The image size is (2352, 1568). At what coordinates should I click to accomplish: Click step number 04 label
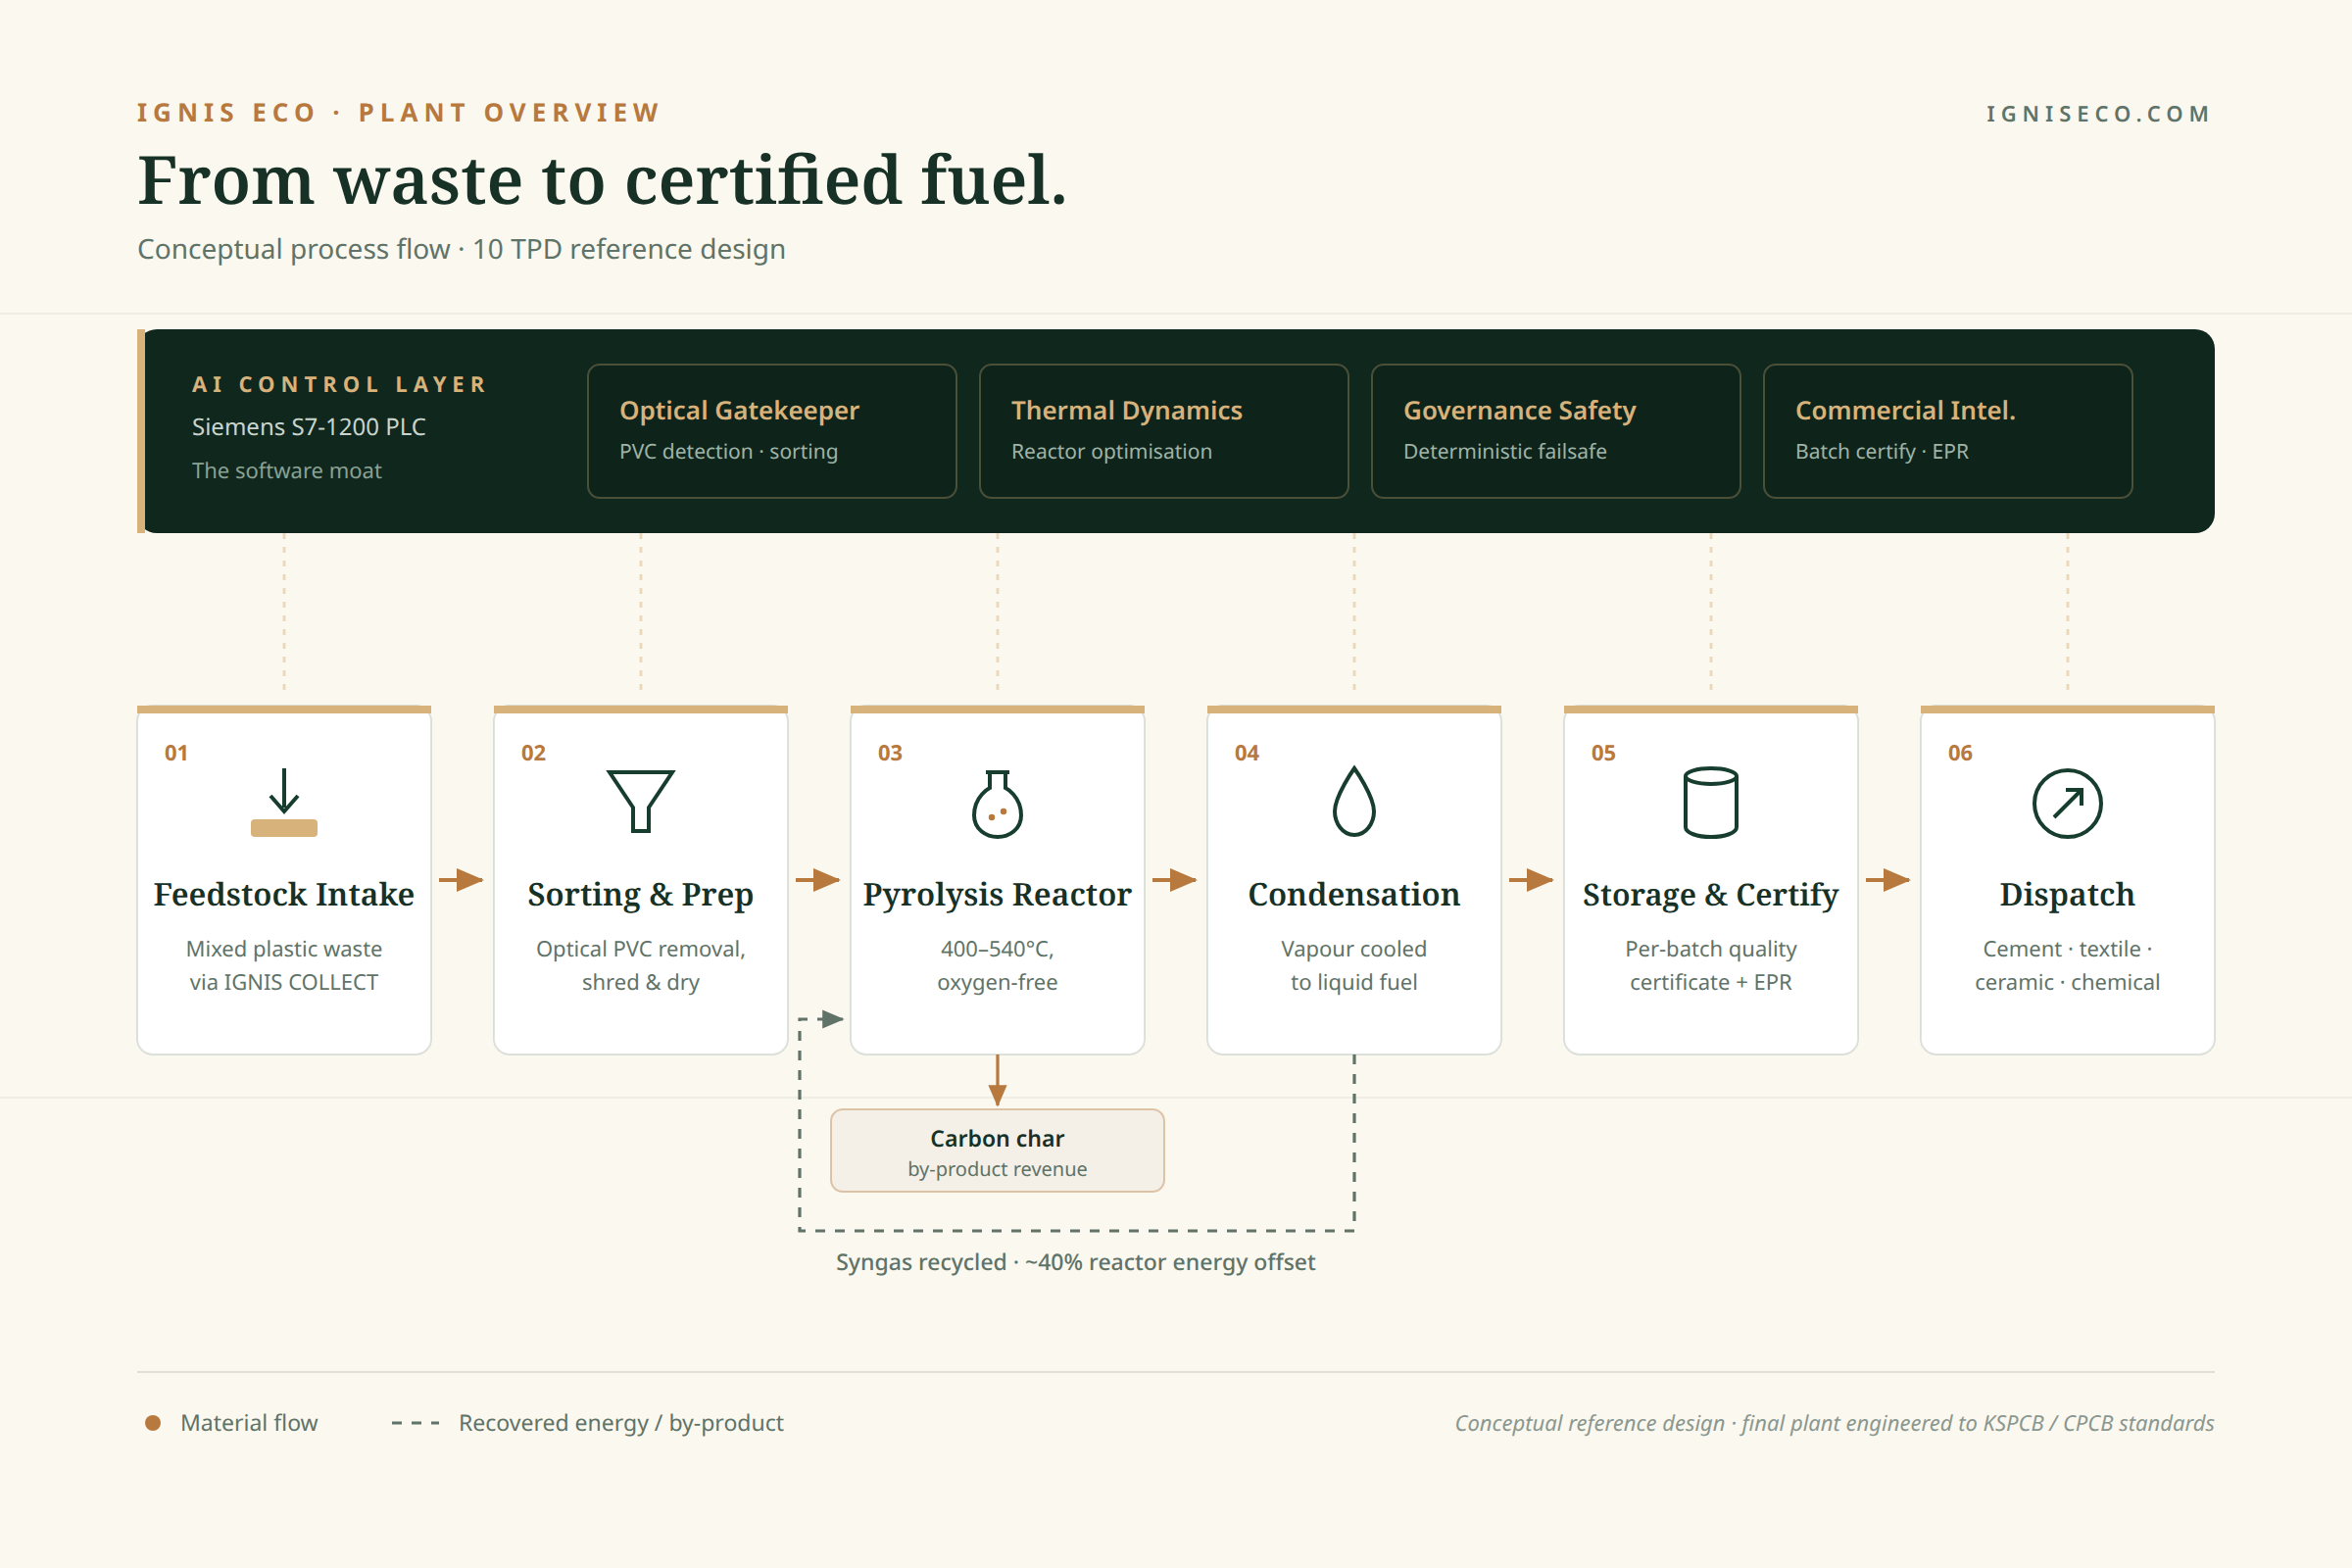(x=1246, y=753)
